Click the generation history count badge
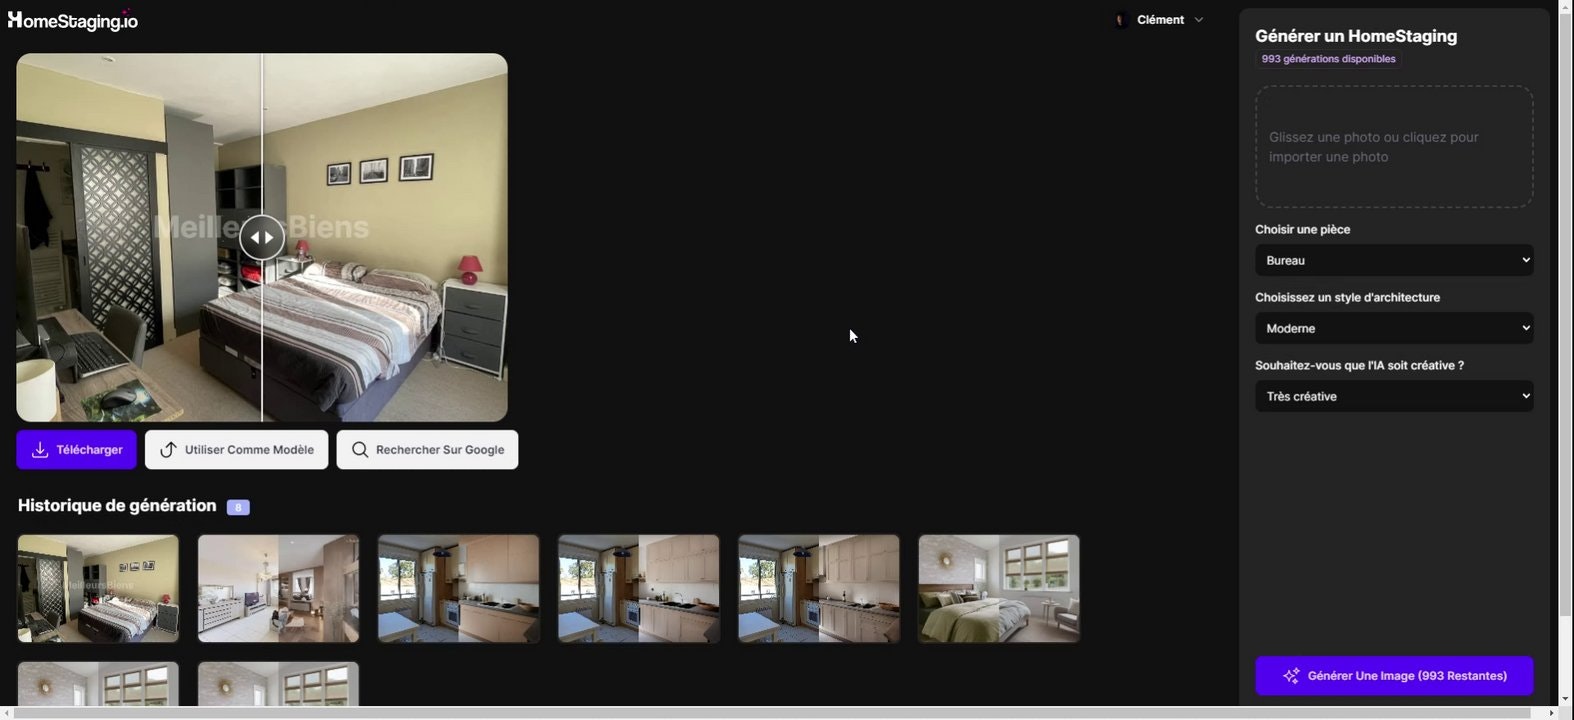1574x720 pixels. [x=238, y=507]
